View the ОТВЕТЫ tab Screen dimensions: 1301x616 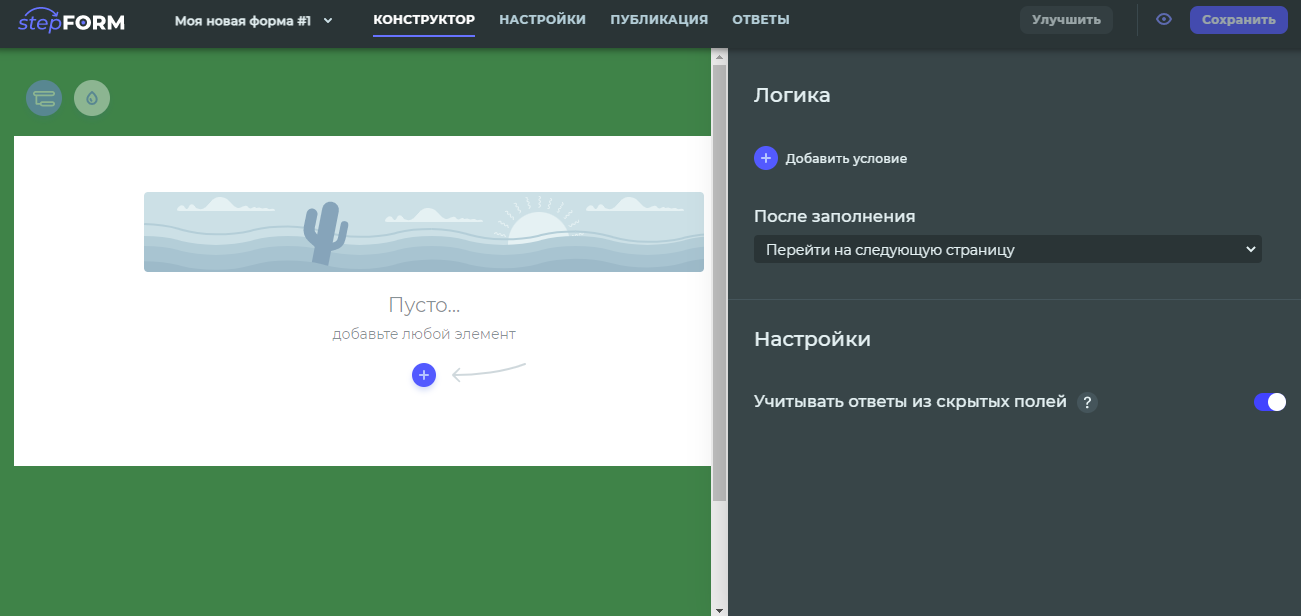point(761,18)
